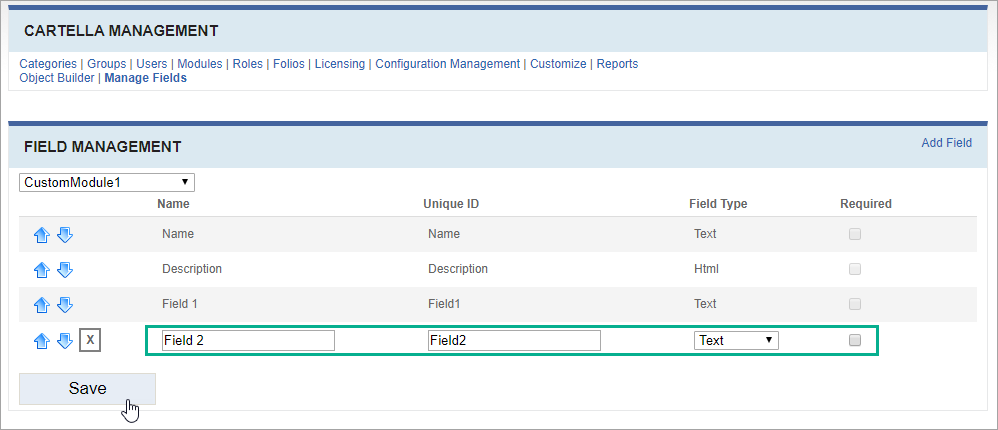This screenshot has width=998, height=430.
Task: Focus the Field 2 name input
Action: coord(248,340)
